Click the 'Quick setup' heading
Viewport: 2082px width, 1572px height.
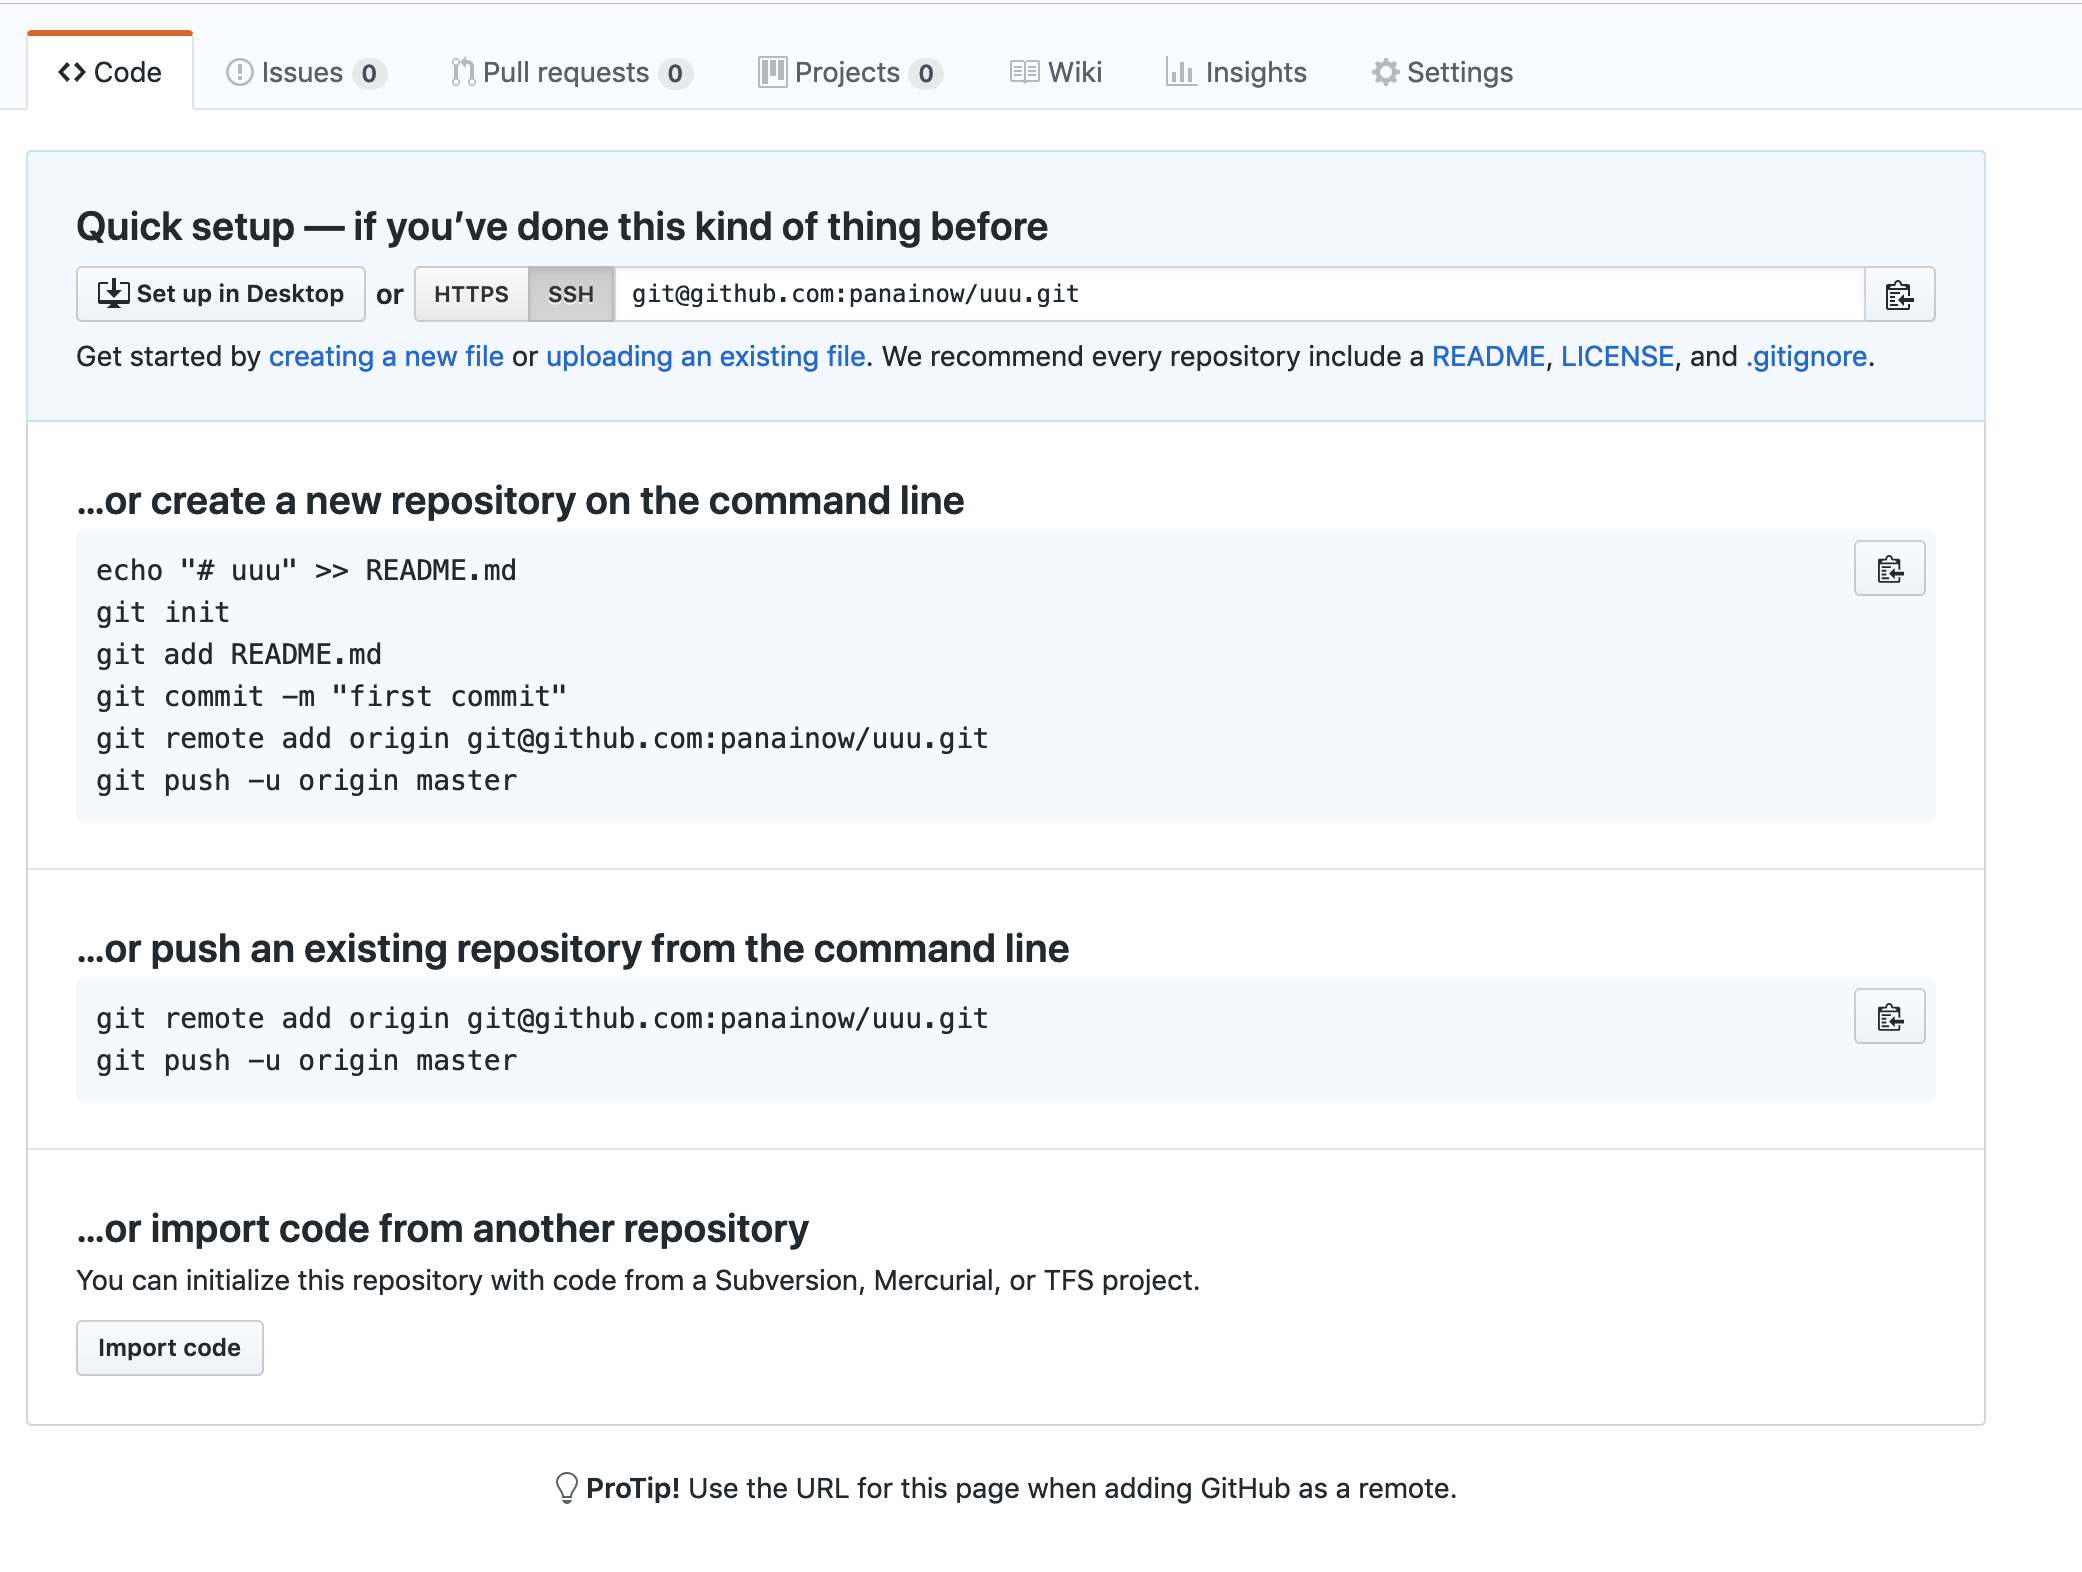[562, 227]
